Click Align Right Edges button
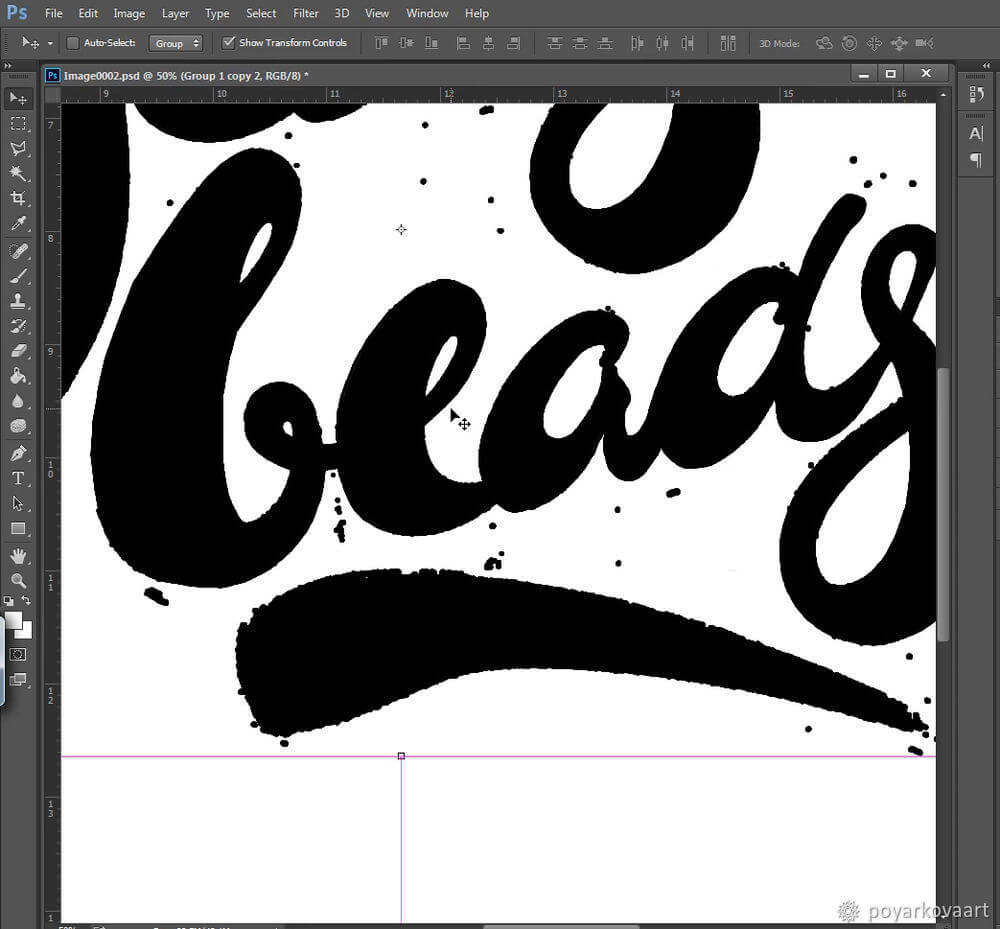This screenshot has height=929, width=1000. 513,43
